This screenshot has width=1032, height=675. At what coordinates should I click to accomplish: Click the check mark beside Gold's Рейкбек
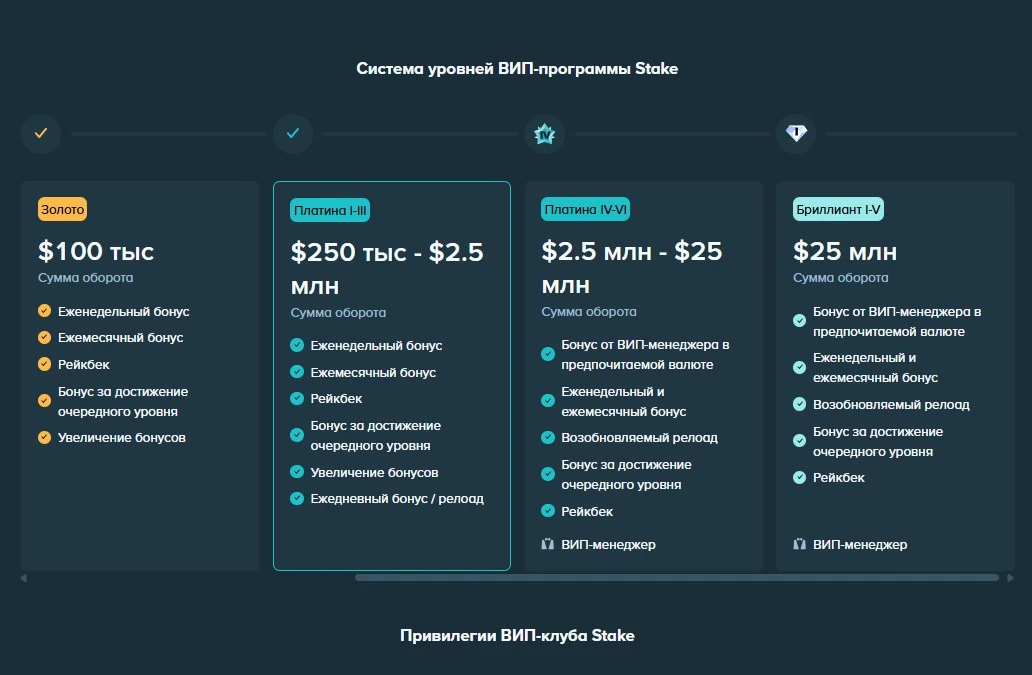click(44, 364)
